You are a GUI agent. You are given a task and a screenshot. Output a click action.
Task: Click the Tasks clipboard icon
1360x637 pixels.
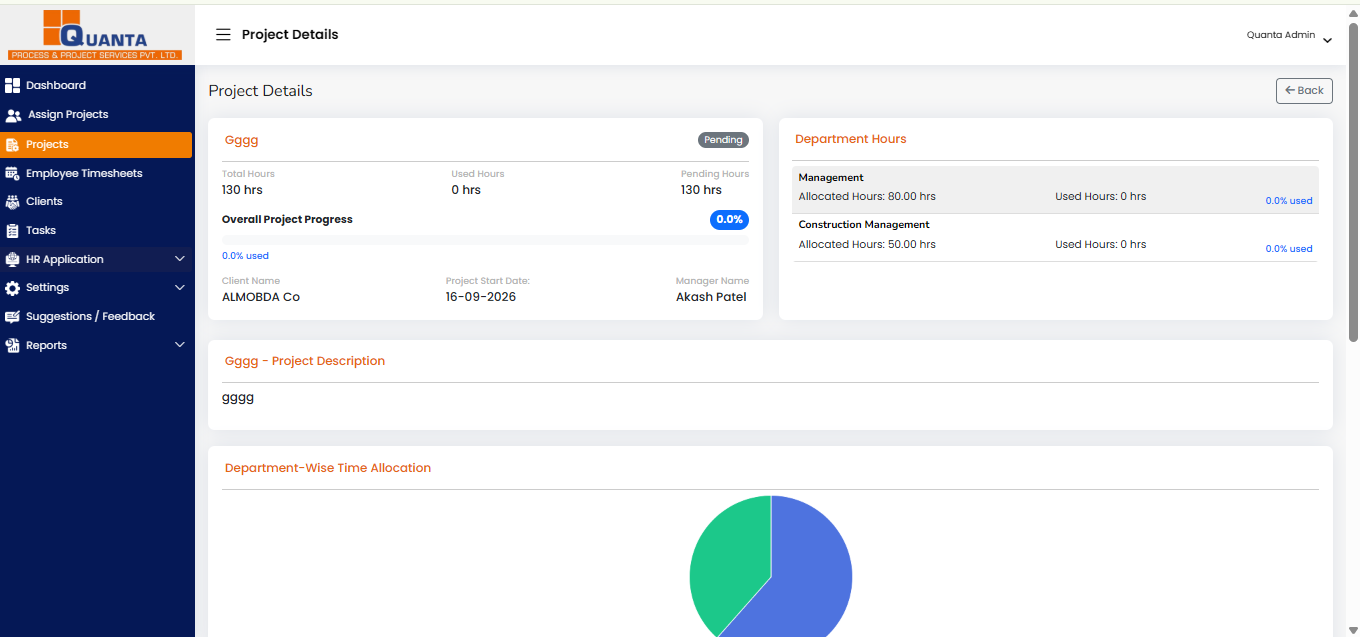coord(12,231)
